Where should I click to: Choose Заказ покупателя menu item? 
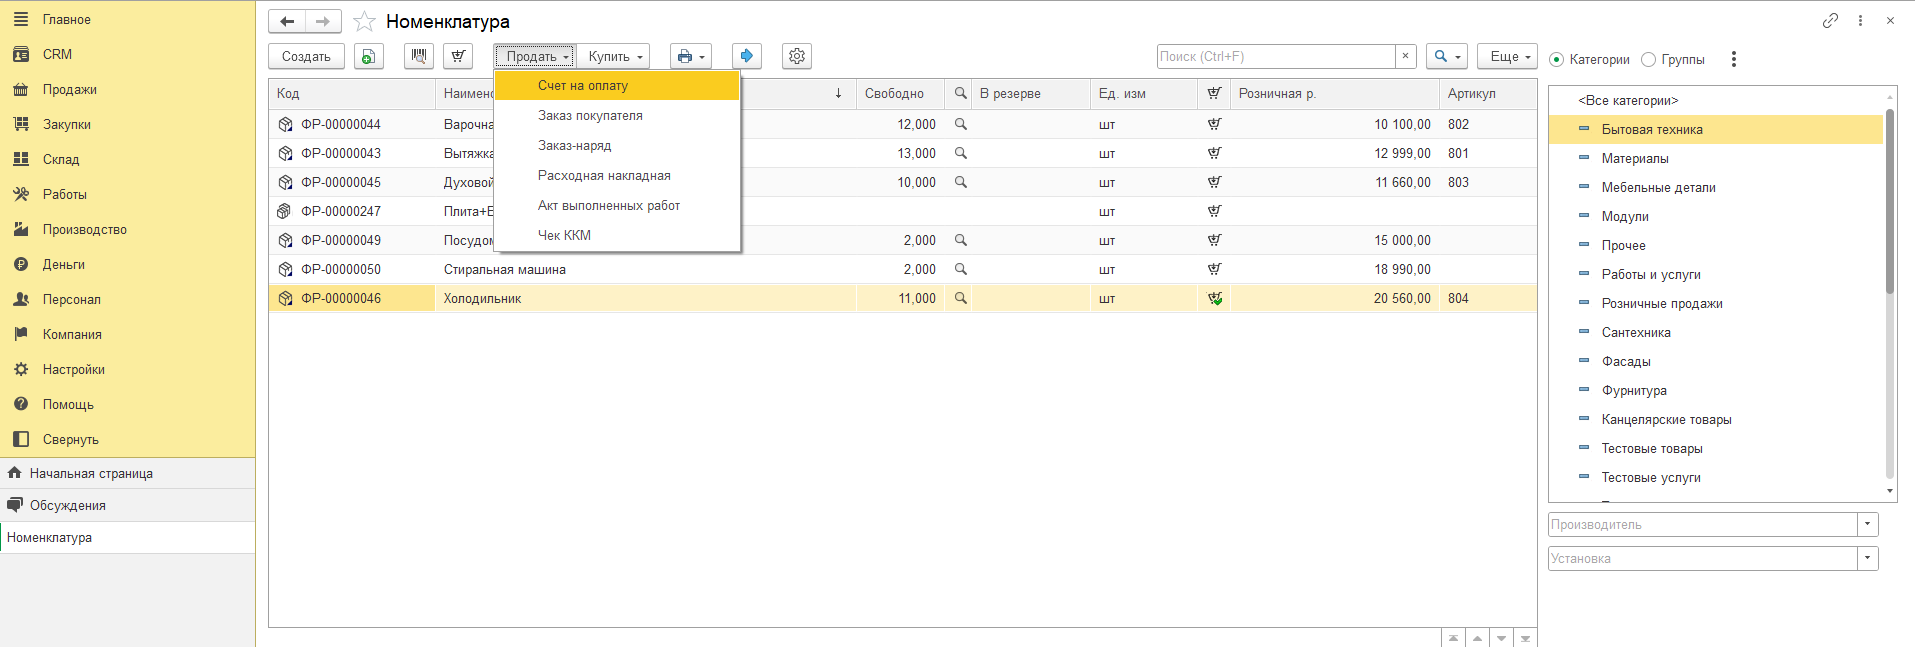pyautogui.click(x=617, y=115)
